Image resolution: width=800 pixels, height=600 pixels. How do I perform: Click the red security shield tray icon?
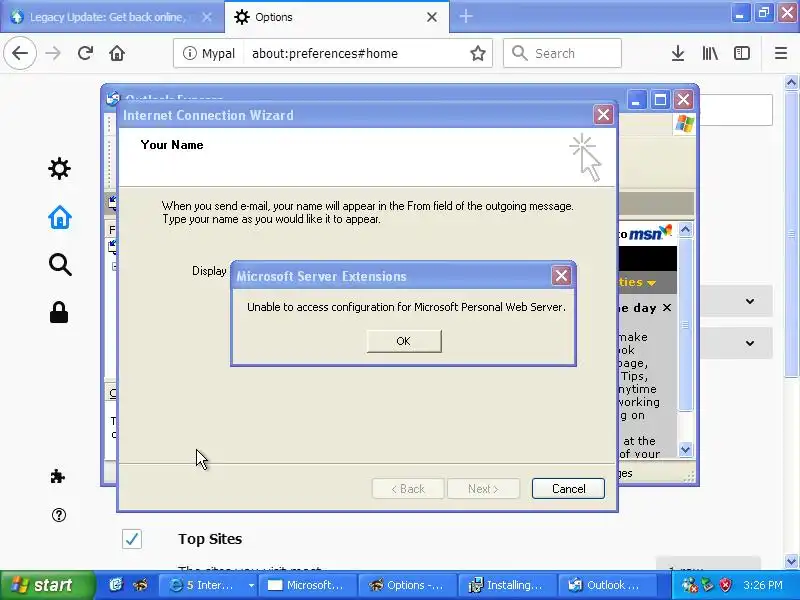(x=726, y=585)
